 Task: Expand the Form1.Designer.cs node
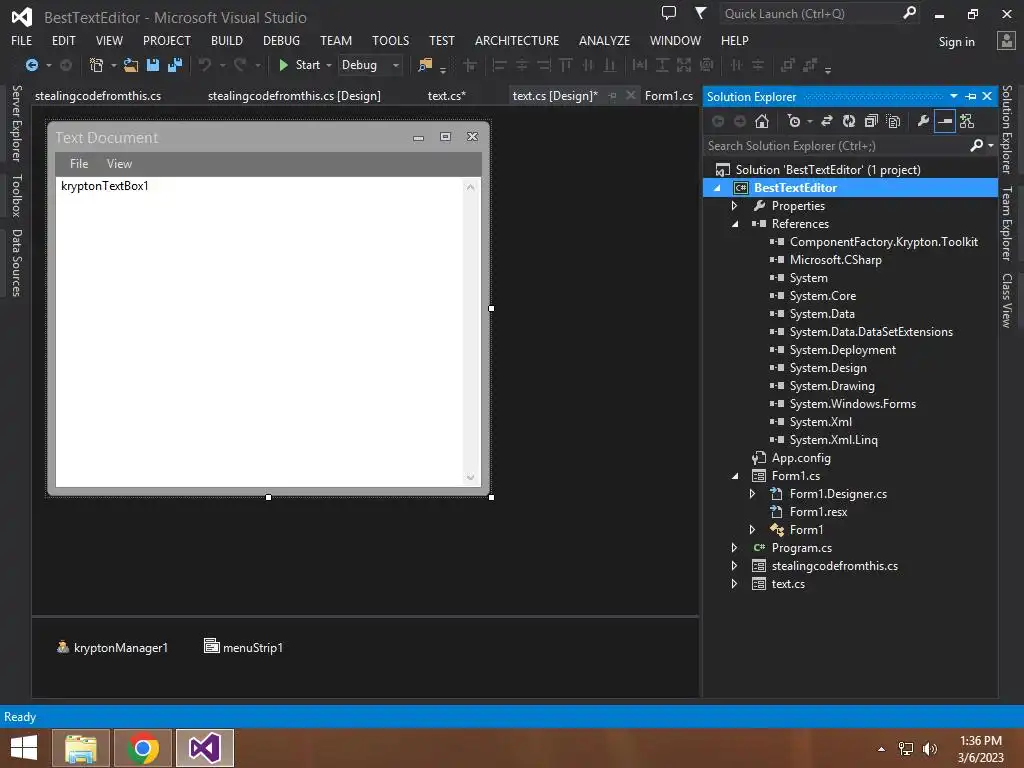point(752,494)
